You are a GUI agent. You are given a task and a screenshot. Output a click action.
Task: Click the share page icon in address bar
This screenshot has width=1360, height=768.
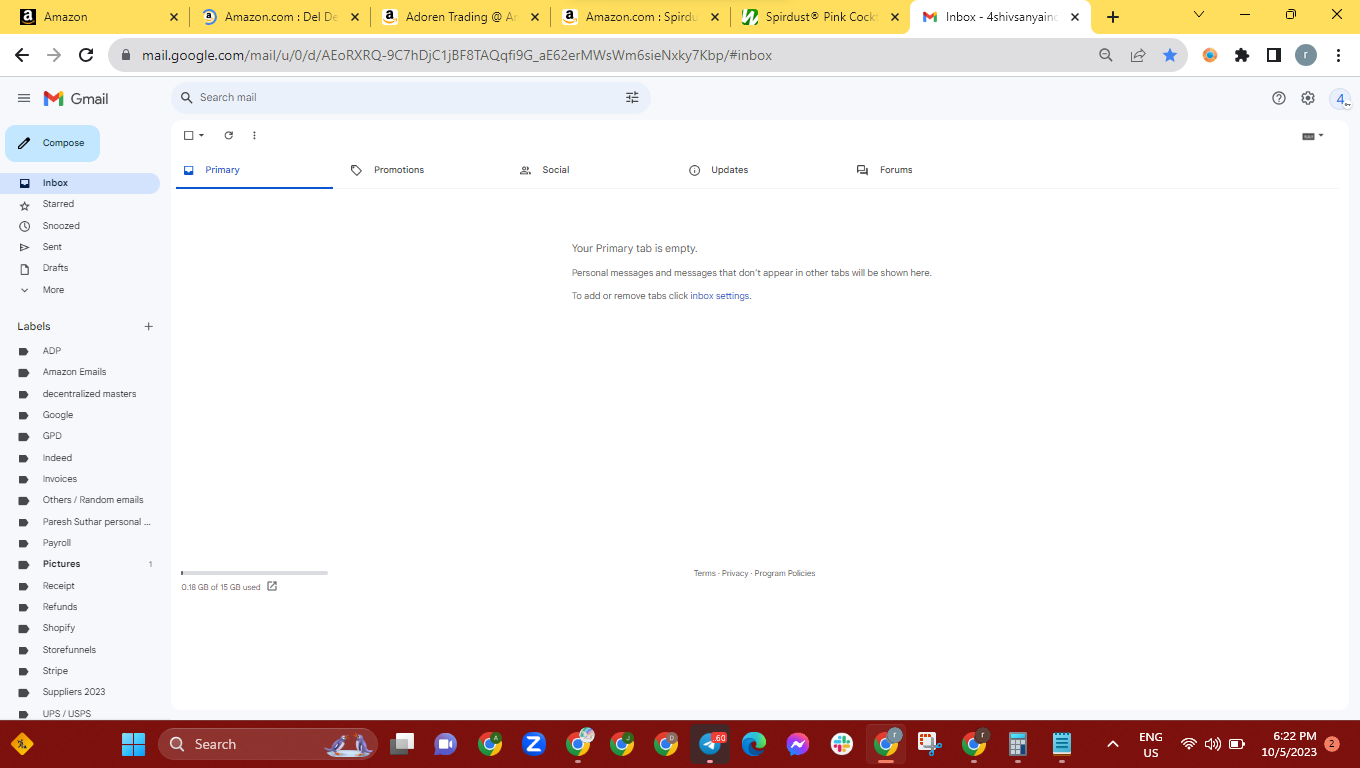click(x=1138, y=55)
